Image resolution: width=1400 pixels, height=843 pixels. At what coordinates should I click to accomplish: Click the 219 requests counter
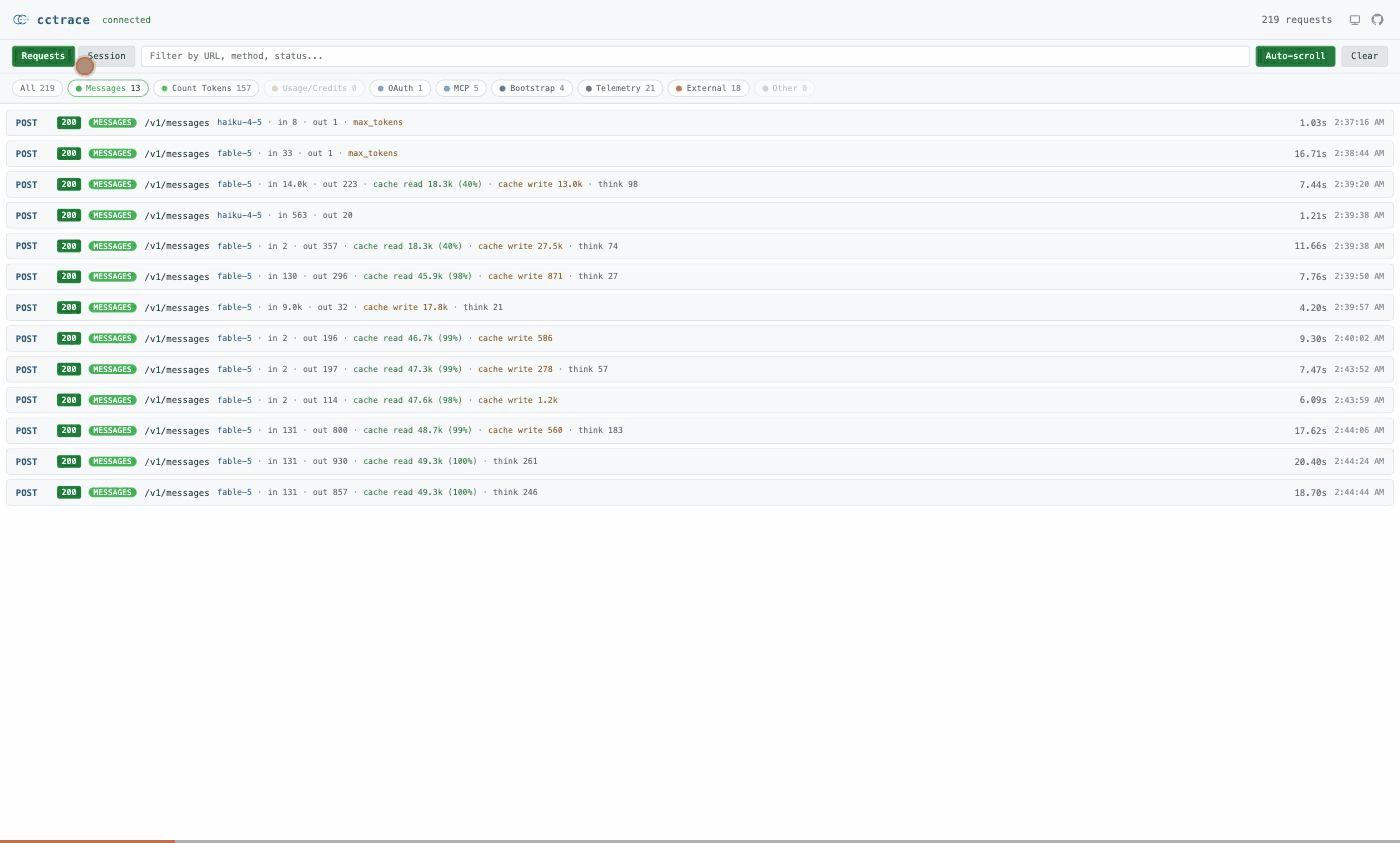1296,20
